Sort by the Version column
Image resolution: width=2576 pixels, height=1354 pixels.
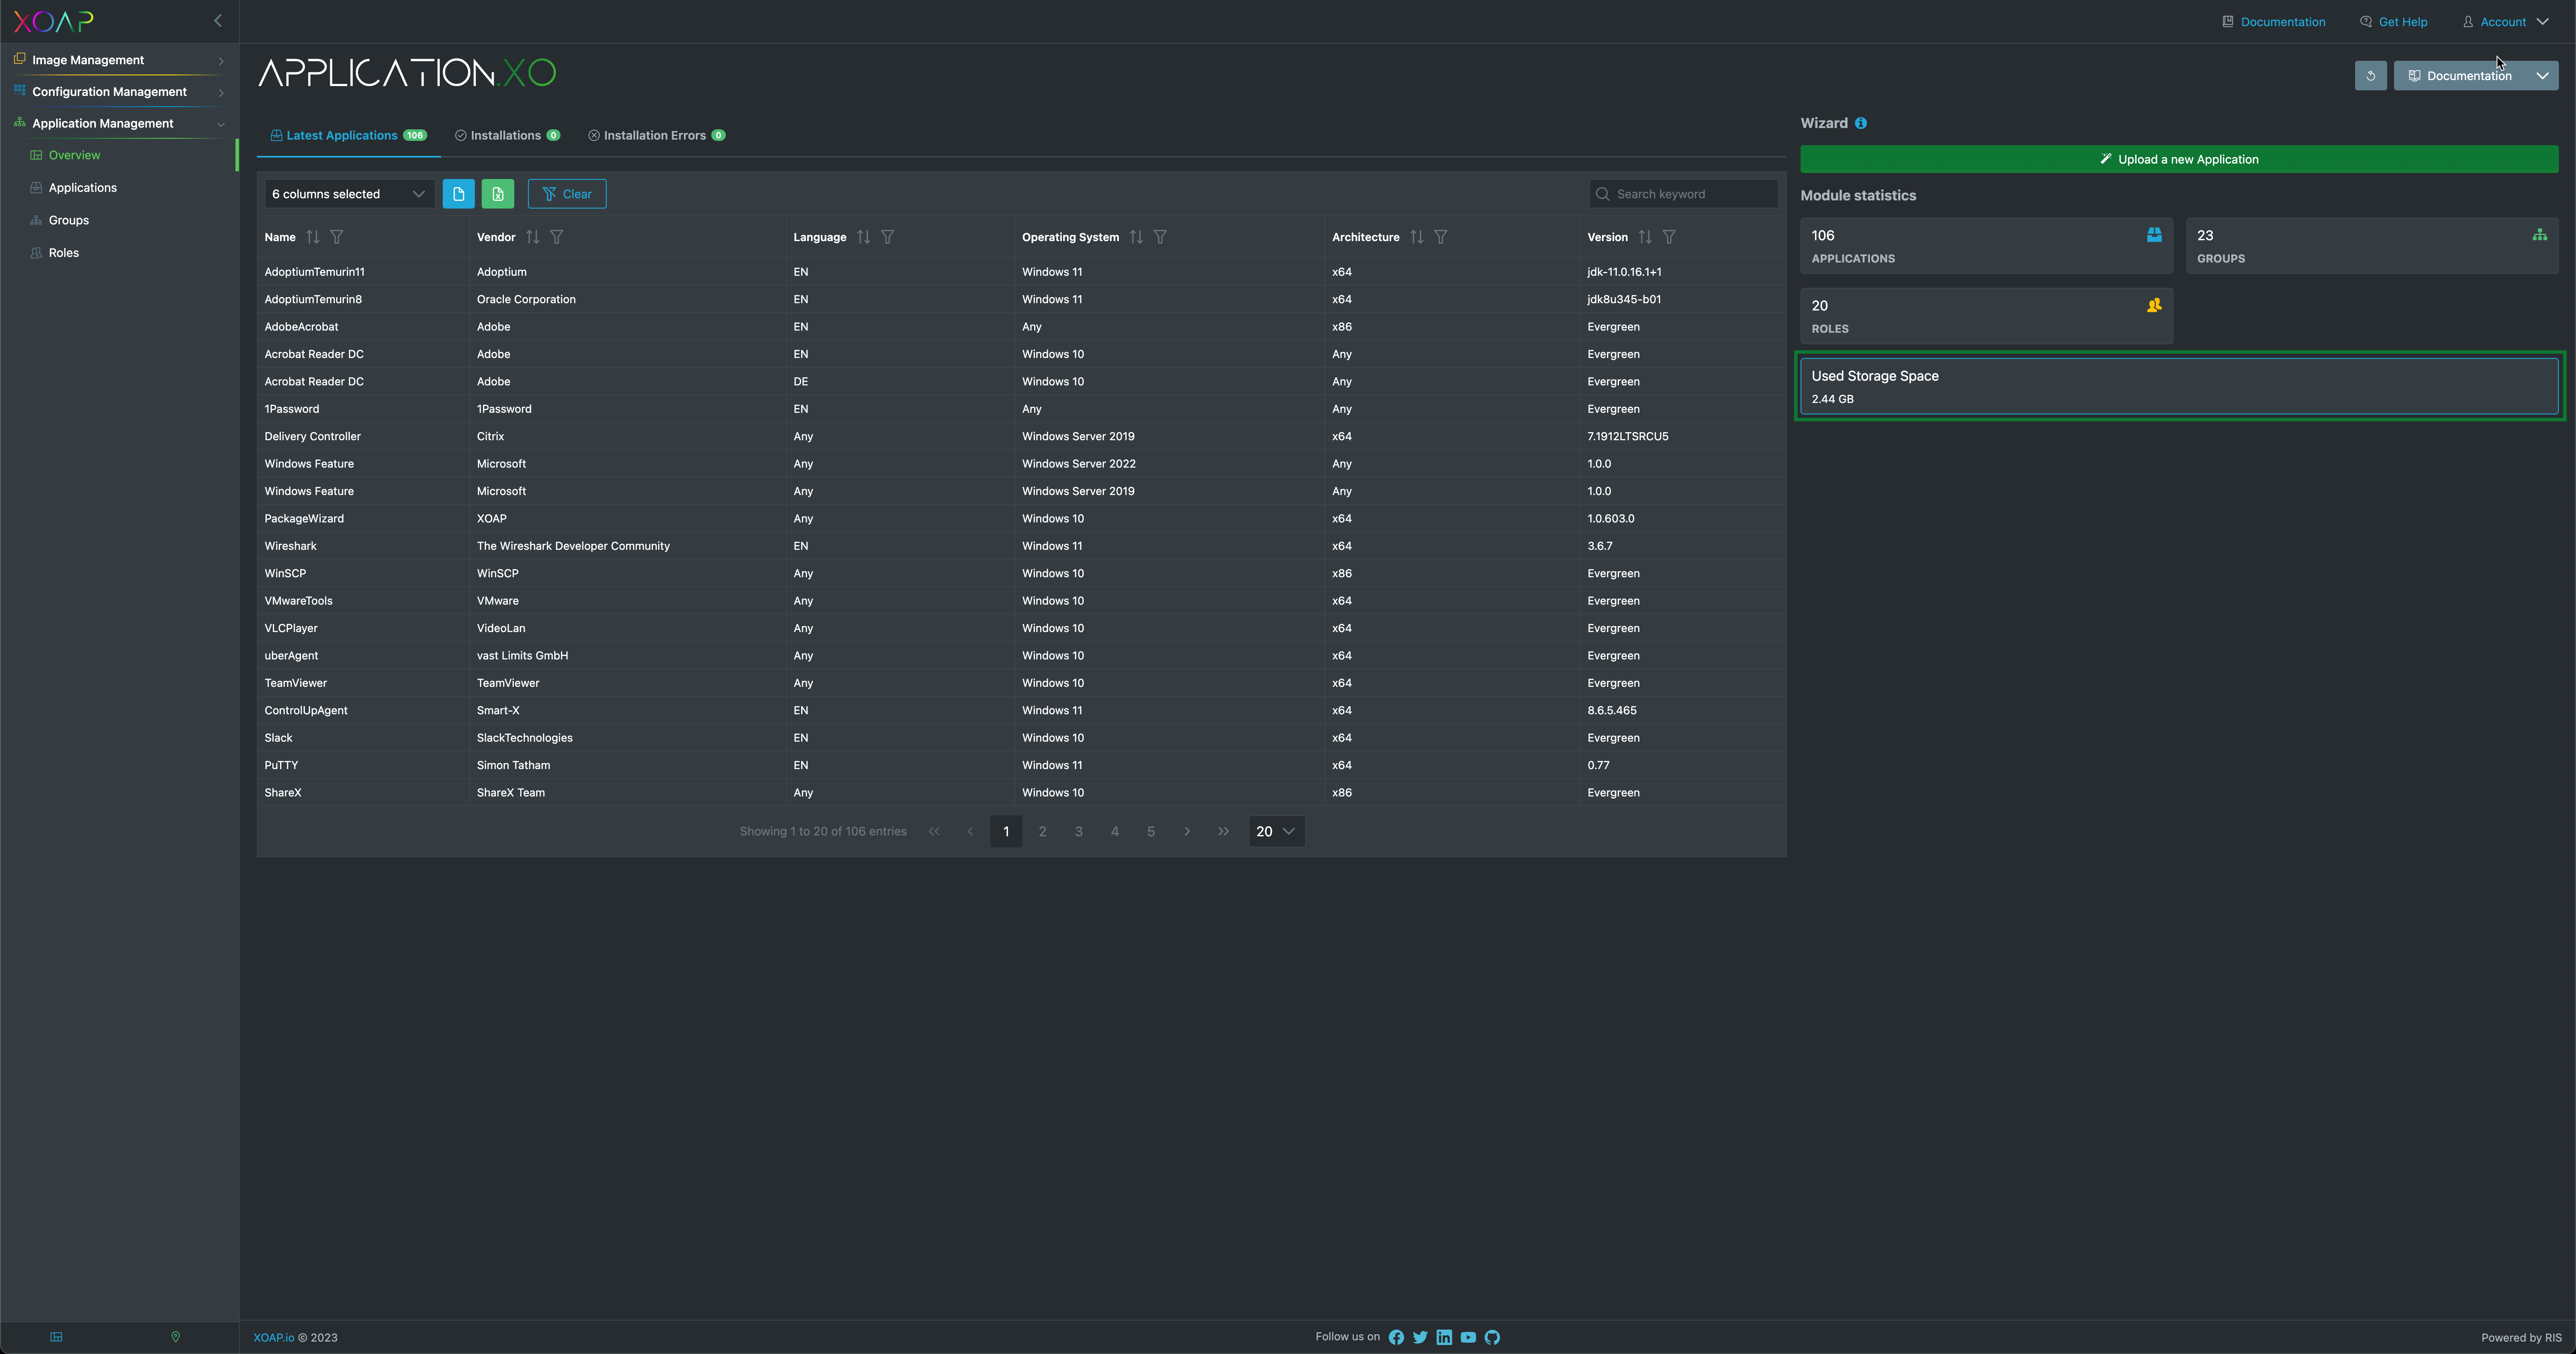(1645, 237)
